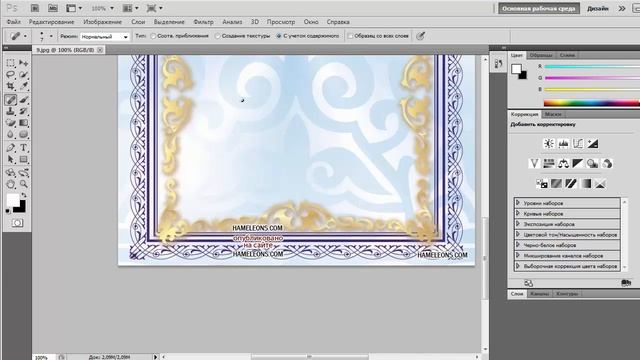Choose the 'Создание текстуры' type radio
This screenshot has width=640, height=360.
point(218,36)
